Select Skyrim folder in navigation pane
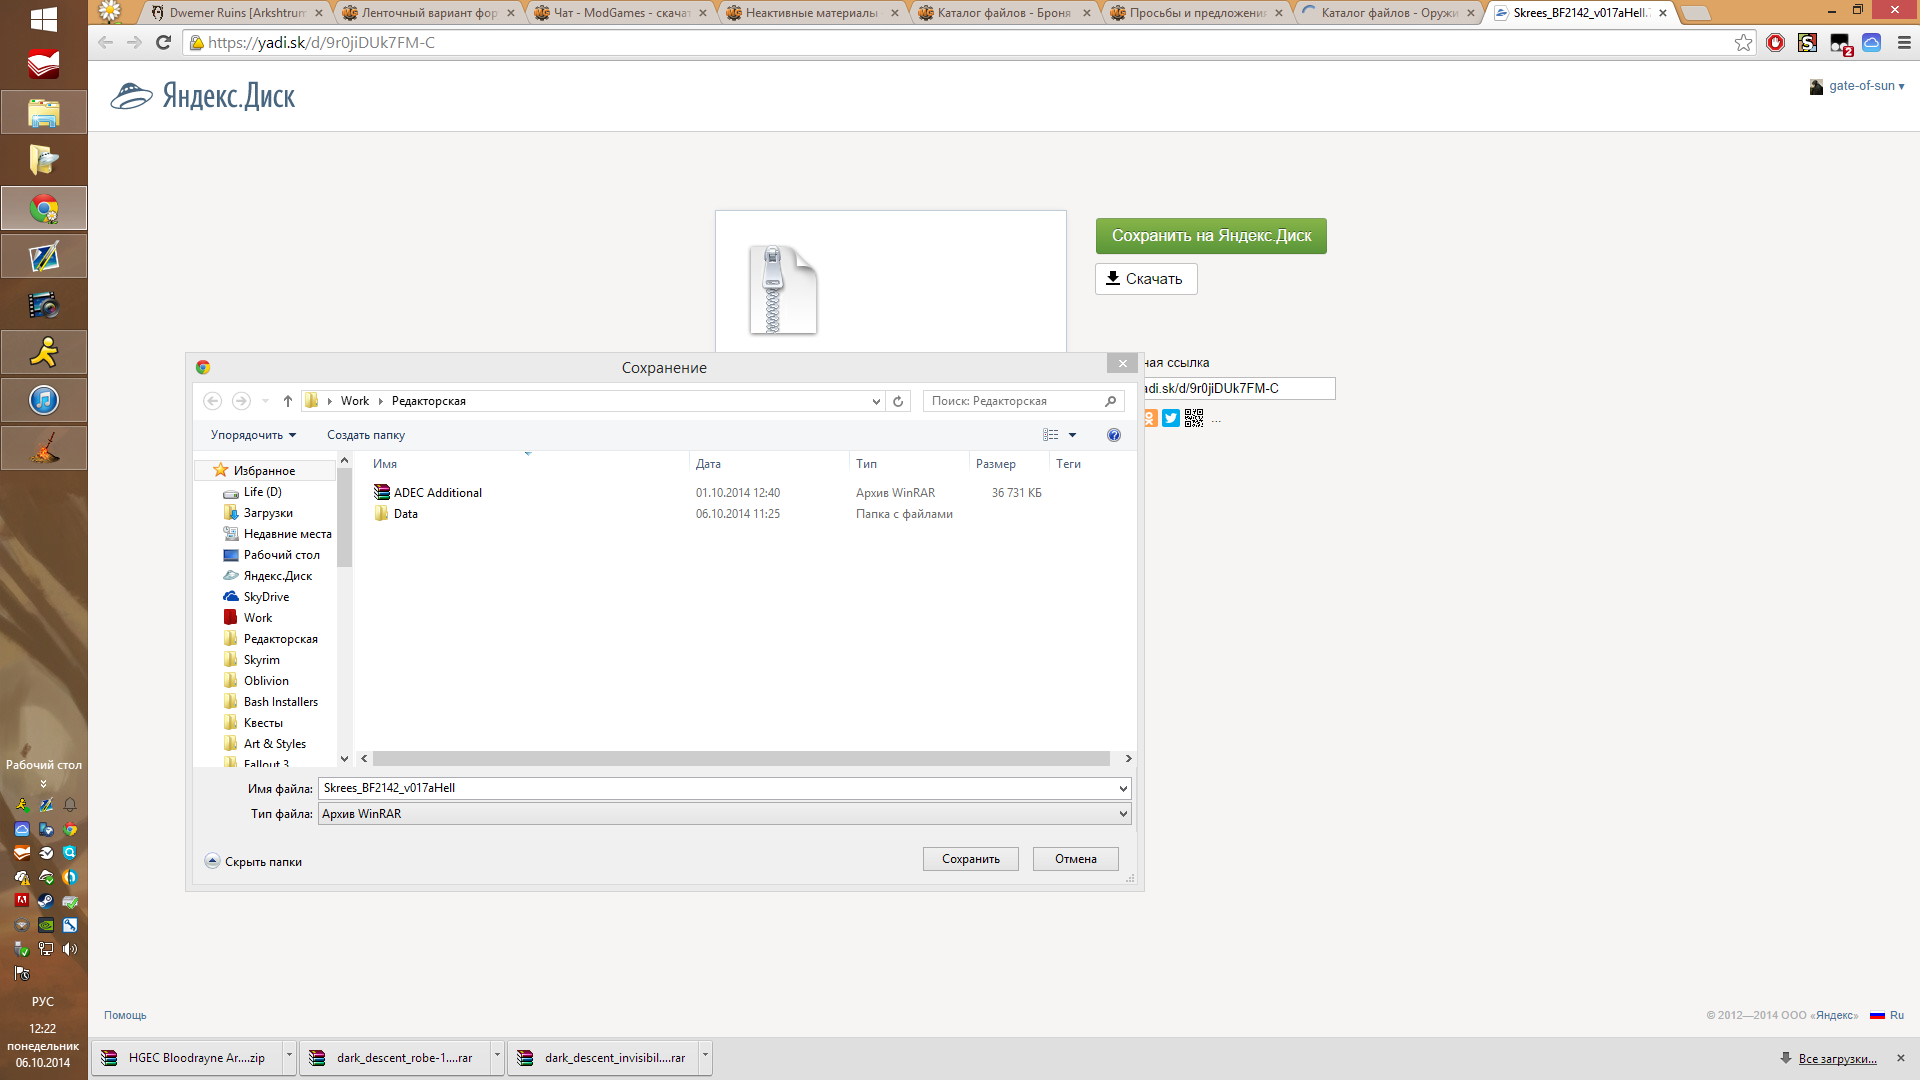 261,660
